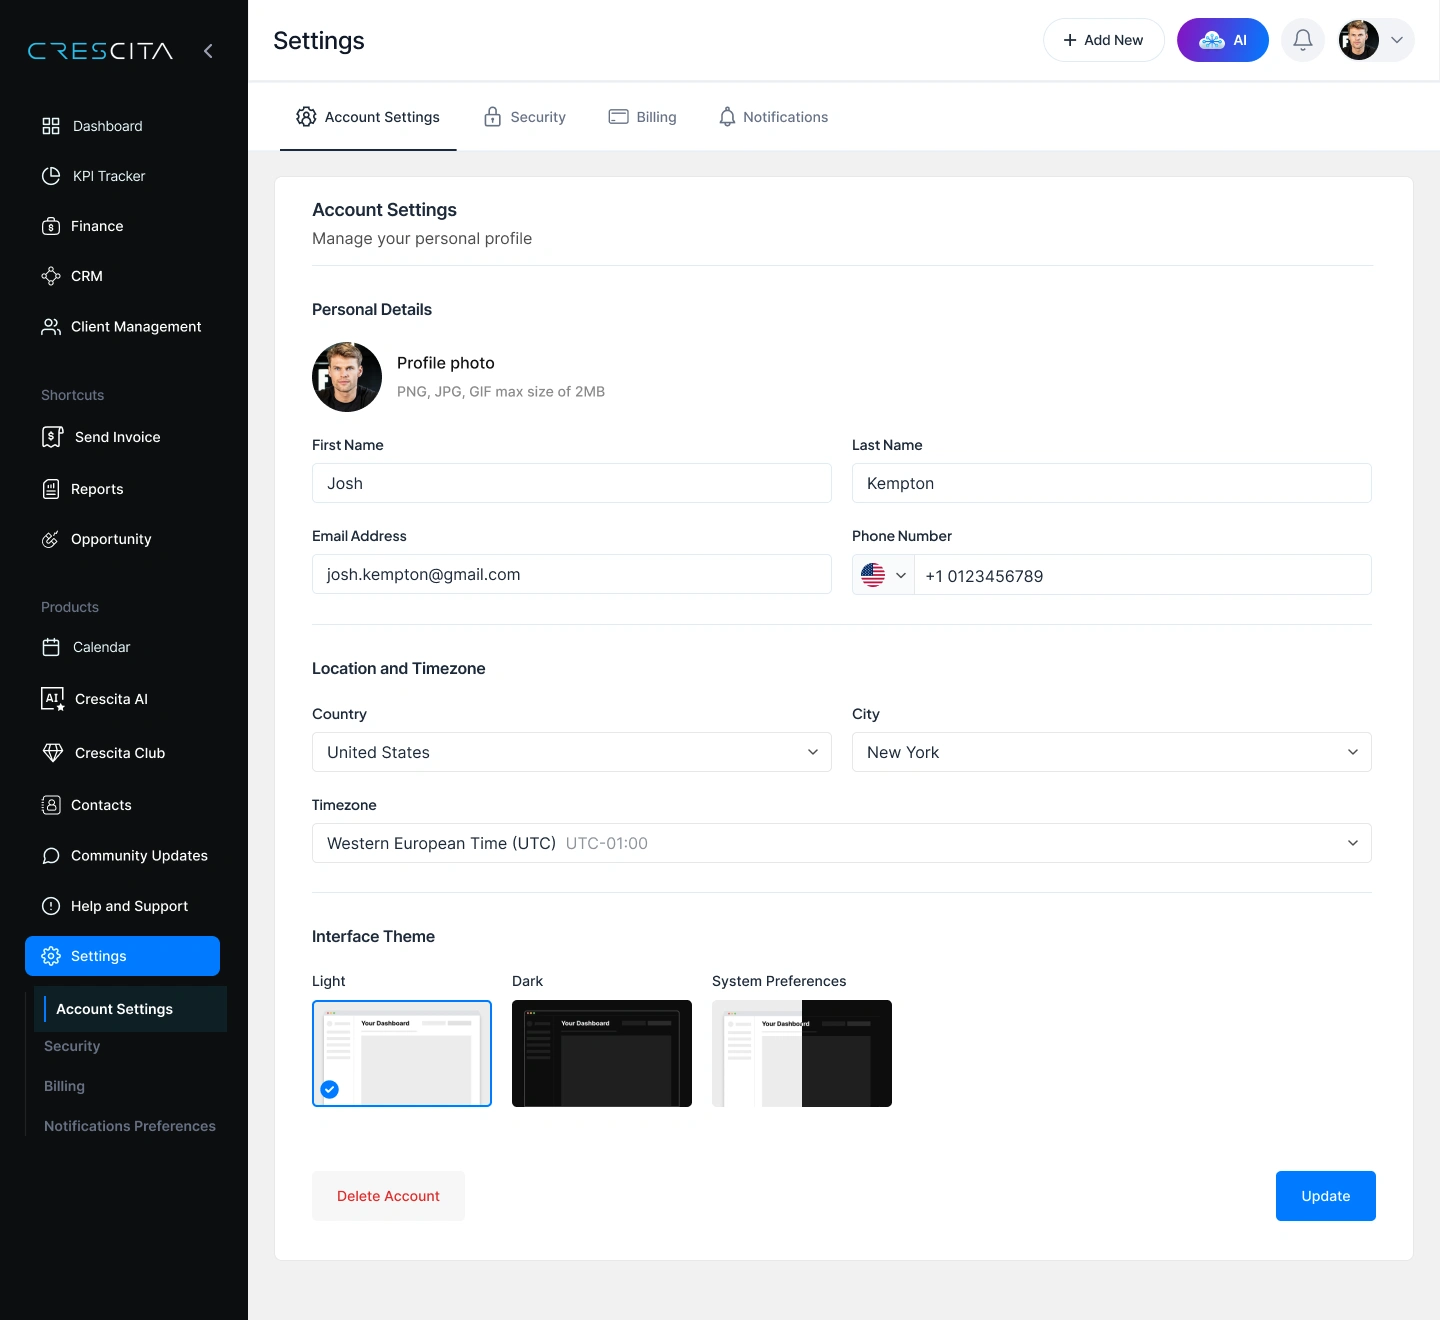Open the Finance section

pos(97,226)
